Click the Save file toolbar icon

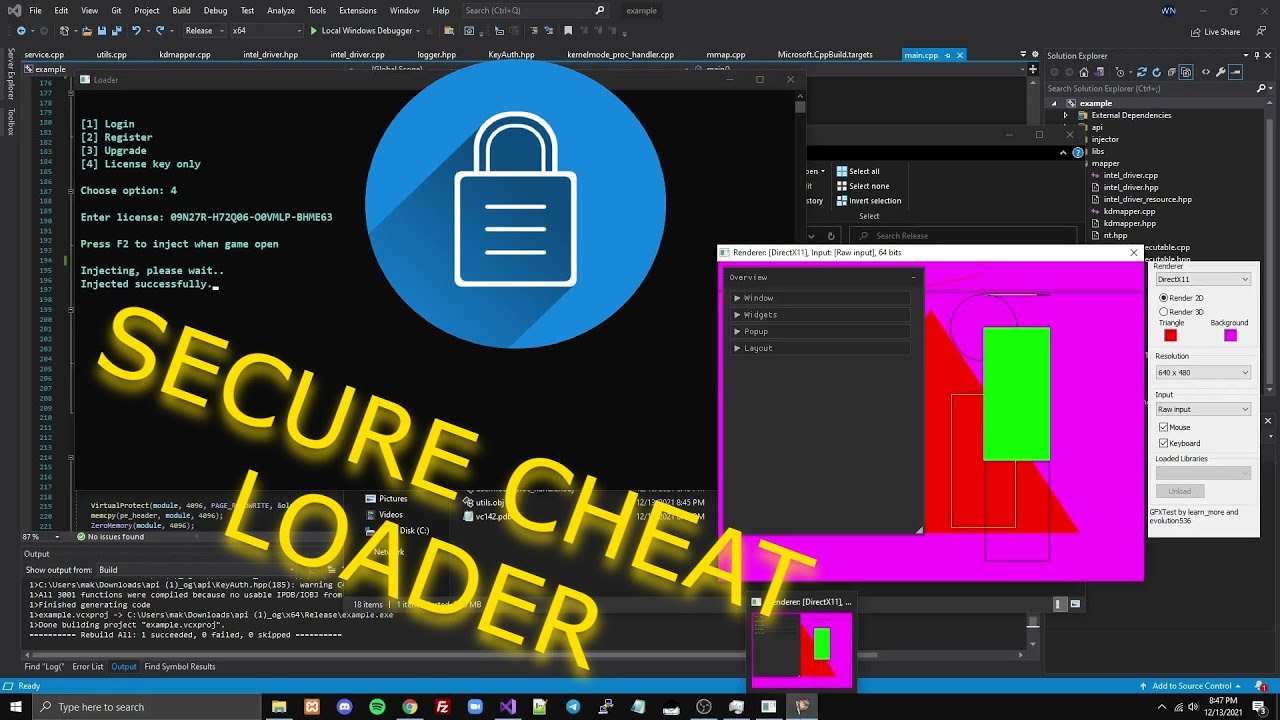[x=101, y=31]
